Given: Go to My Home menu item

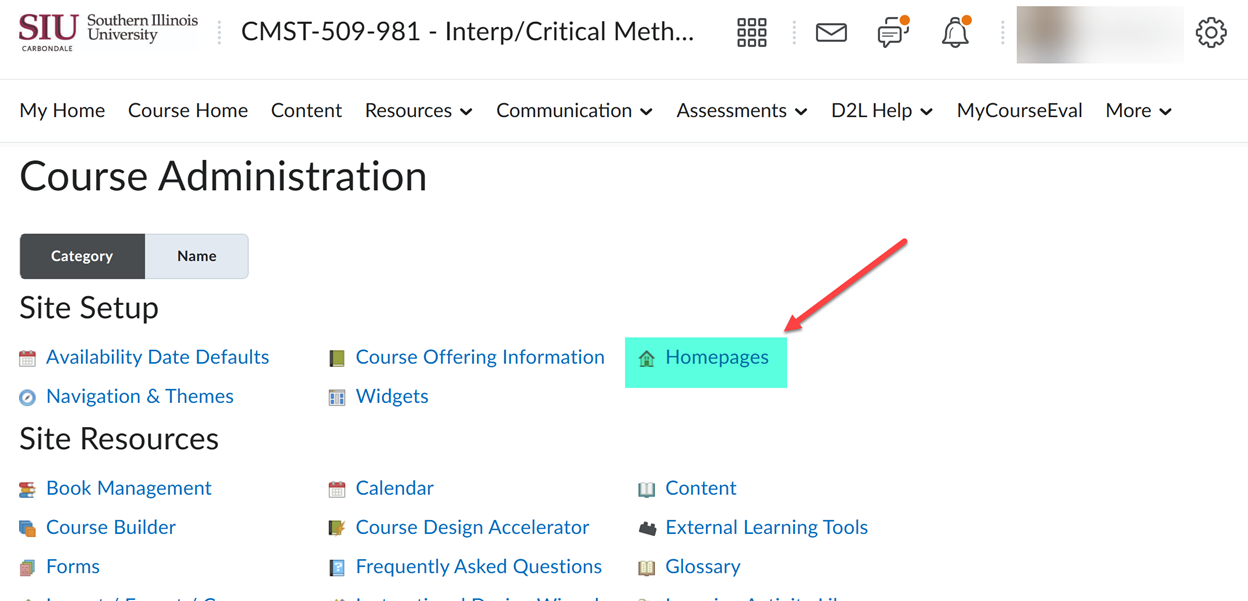Looking at the screenshot, I should (x=62, y=110).
